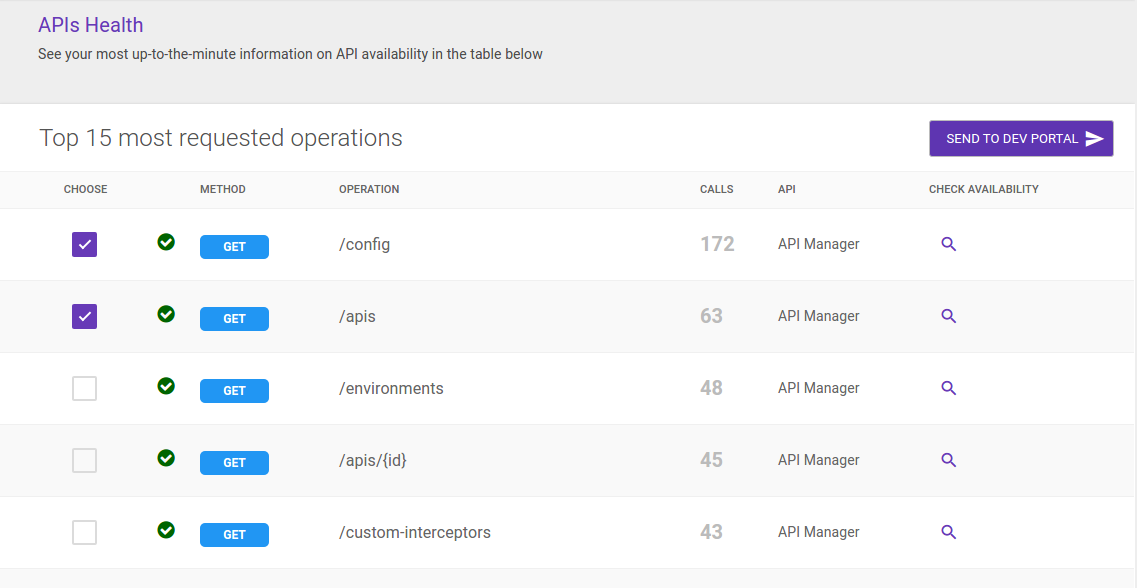Click the CALLS column header
The width and height of the screenshot is (1137, 588).
716,189
